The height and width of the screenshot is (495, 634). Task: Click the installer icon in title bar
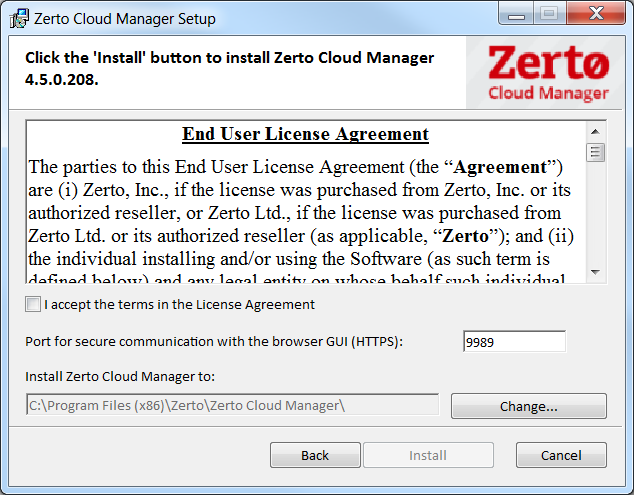point(19,19)
